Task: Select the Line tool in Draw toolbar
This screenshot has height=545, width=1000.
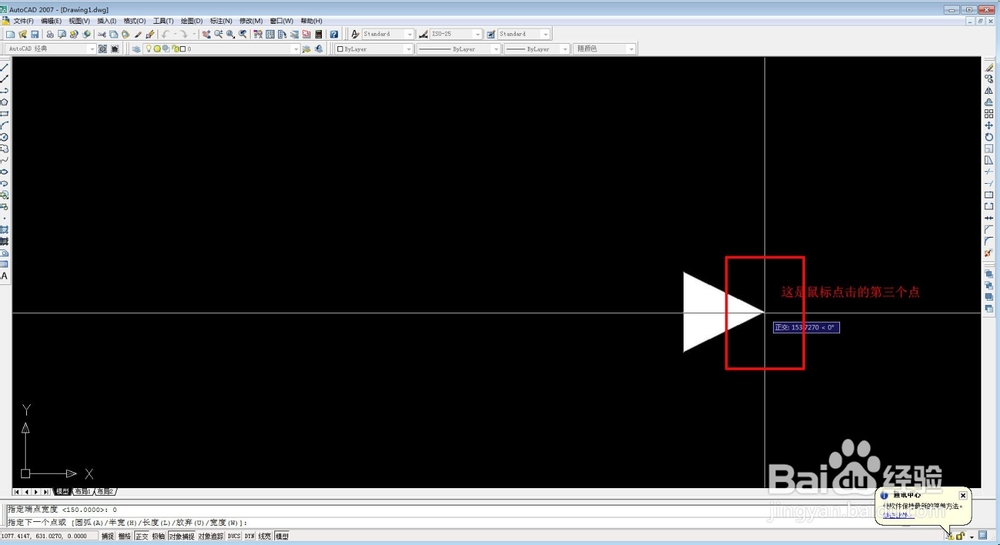Action: point(4,67)
